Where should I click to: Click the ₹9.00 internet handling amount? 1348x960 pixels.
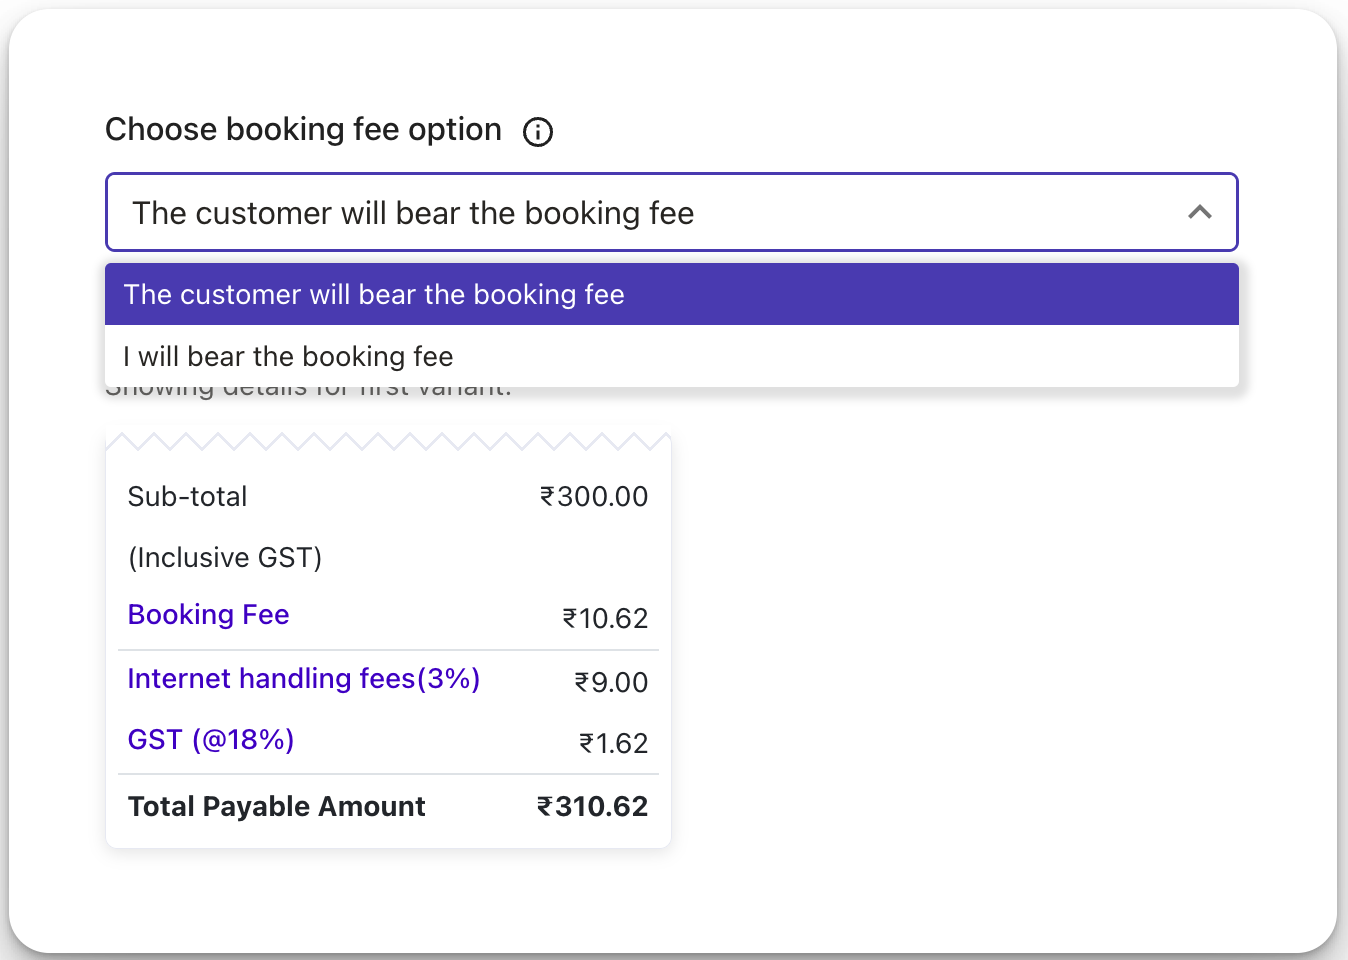pyautogui.click(x=611, y=682)
